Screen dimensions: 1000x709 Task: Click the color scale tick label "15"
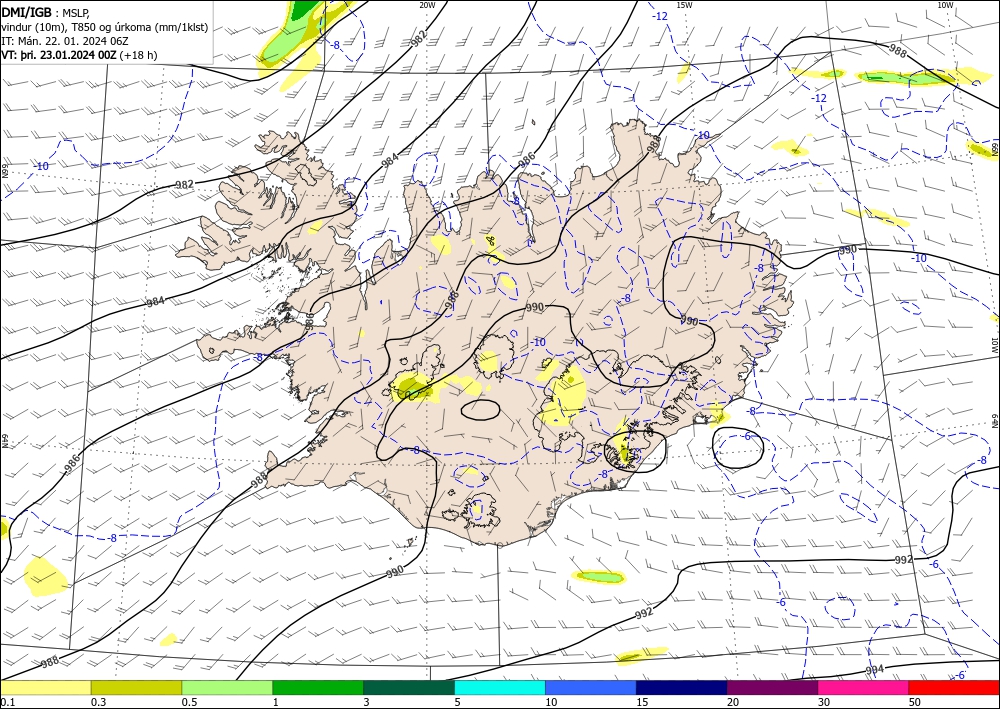[x=642, y=702]
